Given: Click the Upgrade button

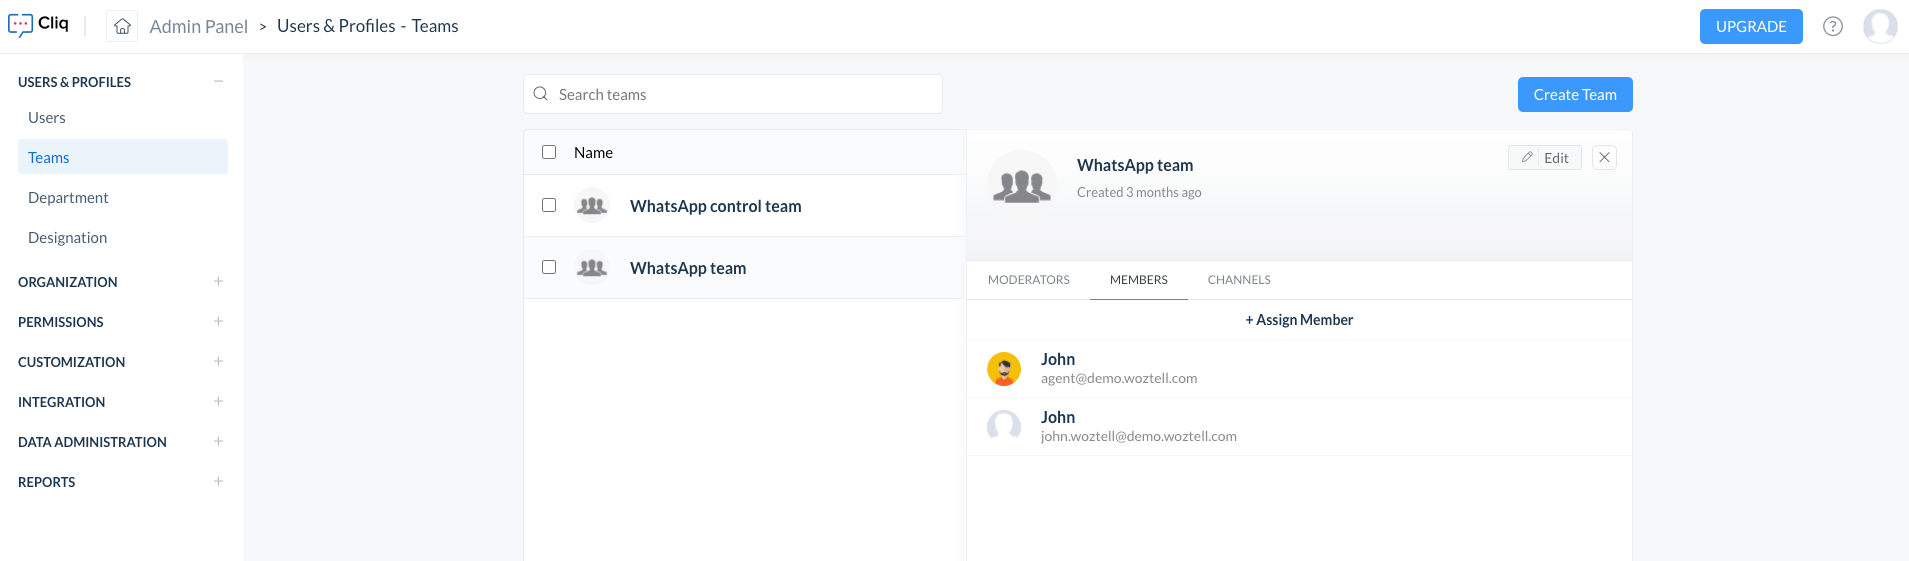Looking at the screenshot, I should click(x=1751, y=26).
